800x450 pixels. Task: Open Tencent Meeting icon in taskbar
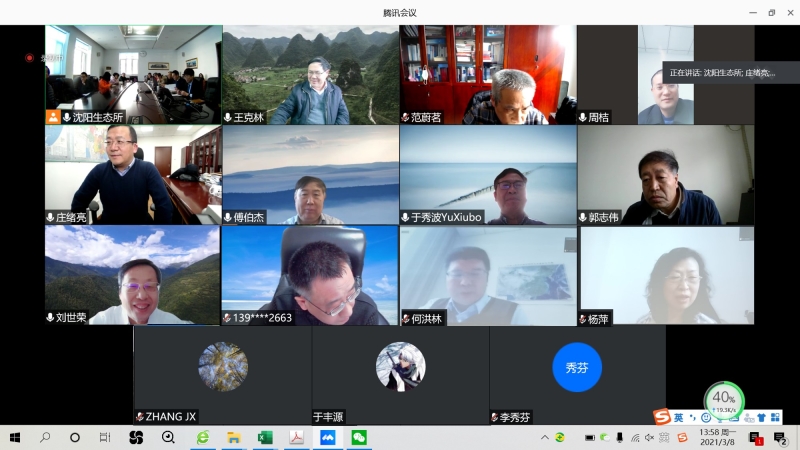tap(327, 438)
